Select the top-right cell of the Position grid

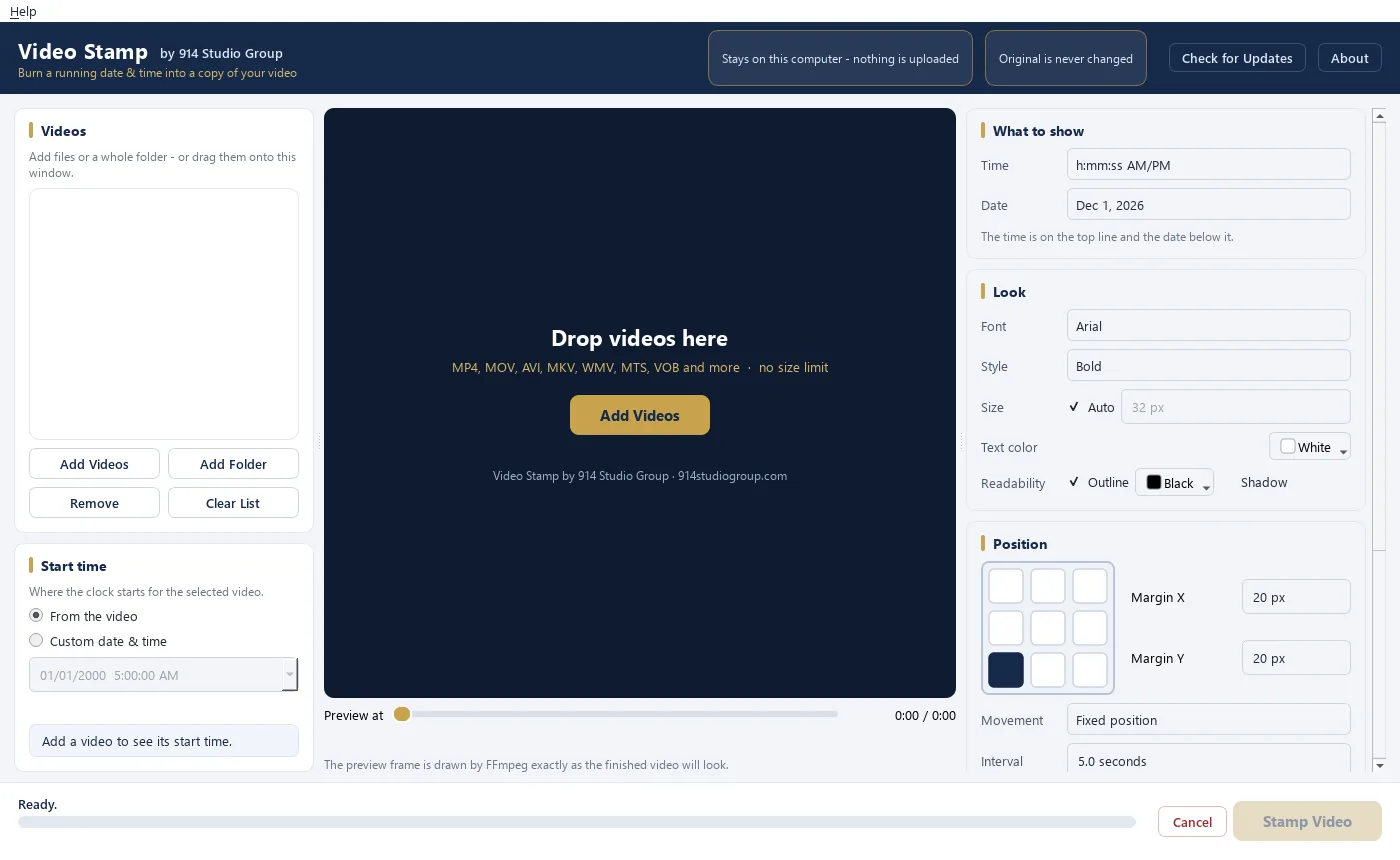coord(1090,586)
